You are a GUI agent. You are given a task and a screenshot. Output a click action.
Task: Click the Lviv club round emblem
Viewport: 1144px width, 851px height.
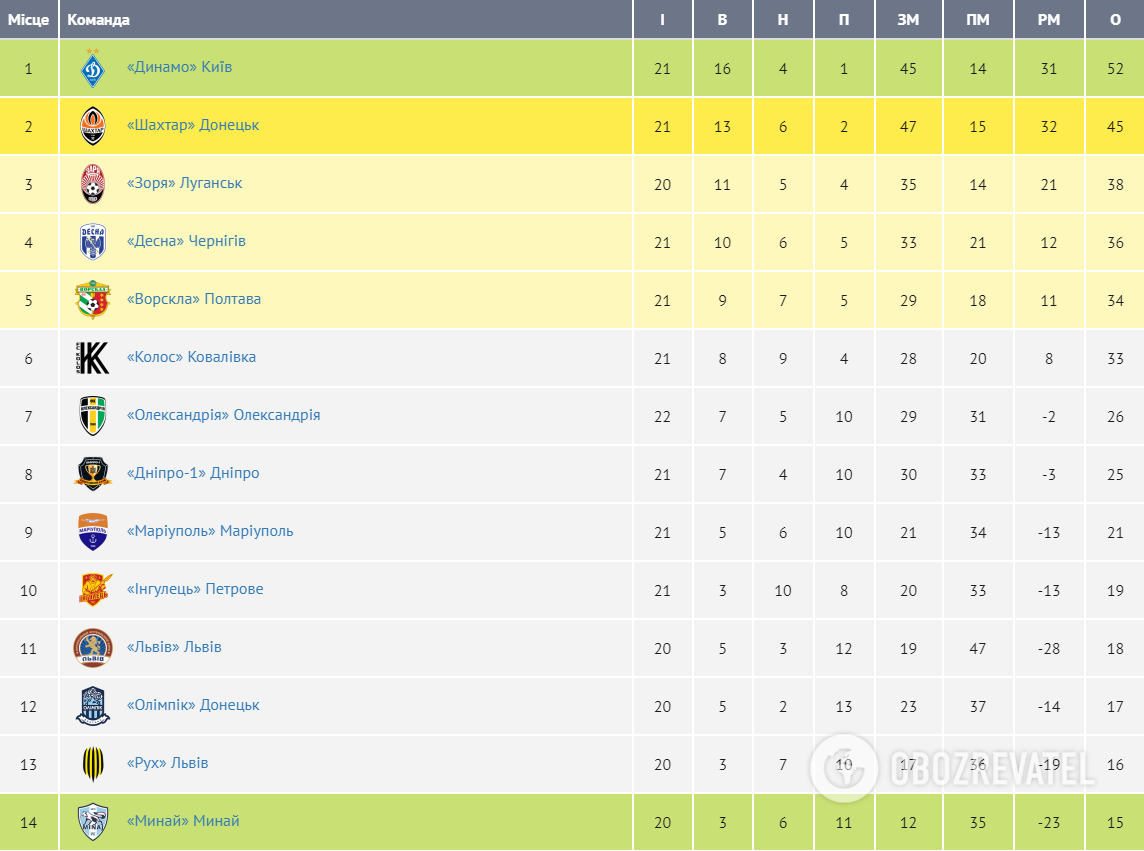click(93, 648)
